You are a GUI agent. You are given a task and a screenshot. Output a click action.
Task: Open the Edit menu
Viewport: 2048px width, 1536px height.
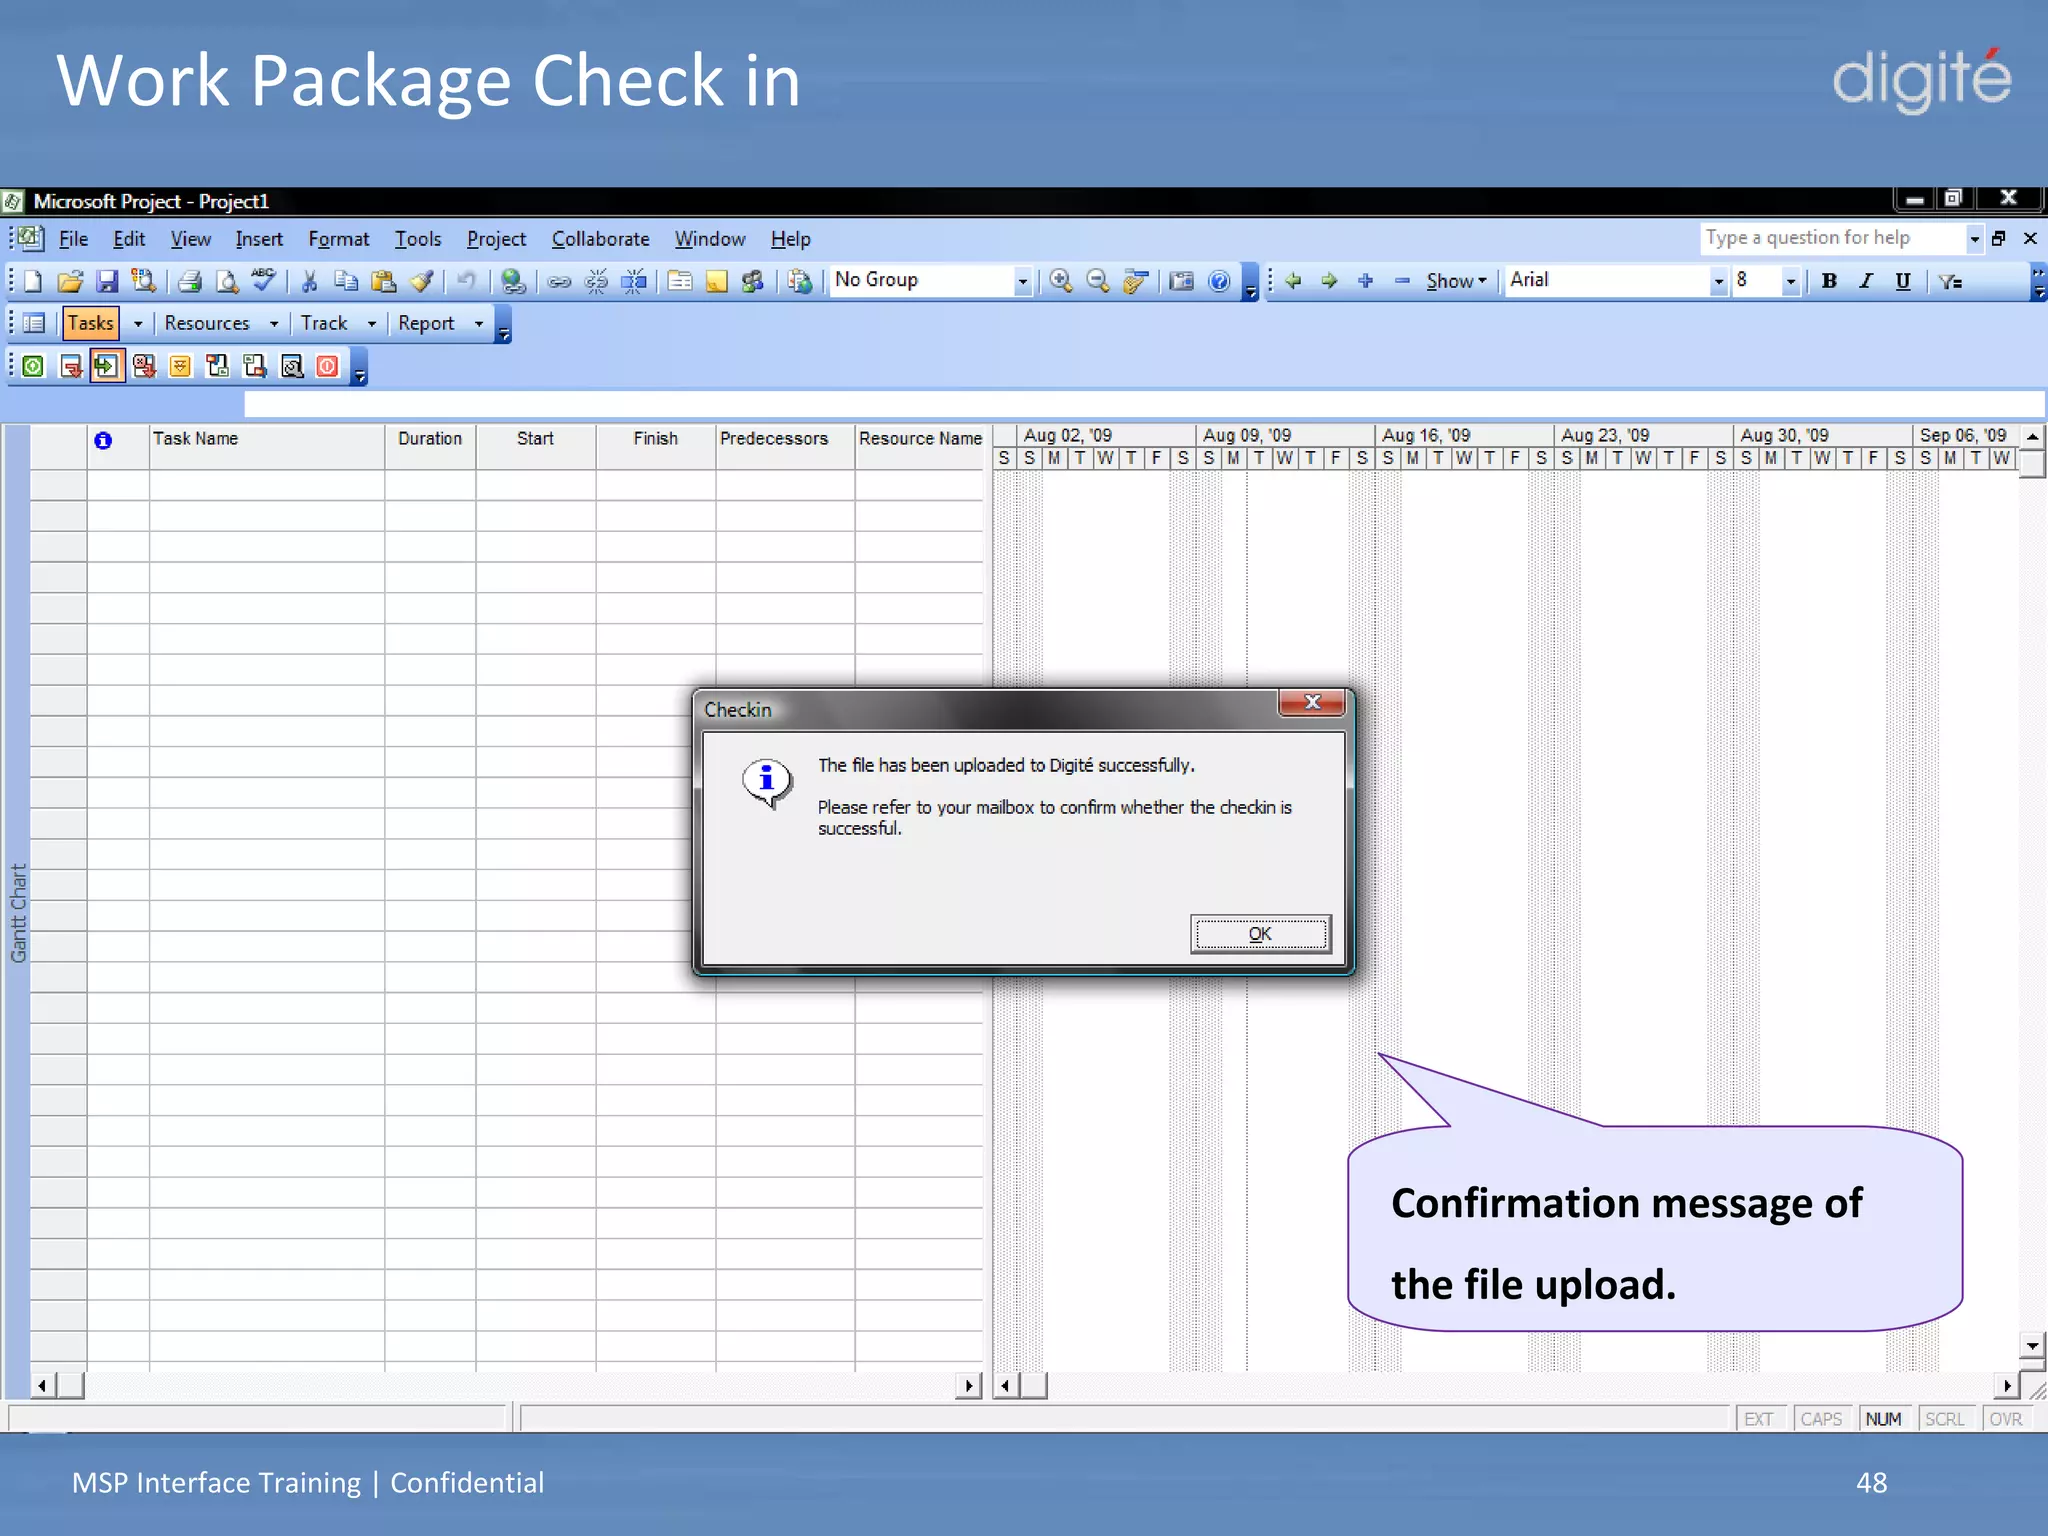(129, 239)
